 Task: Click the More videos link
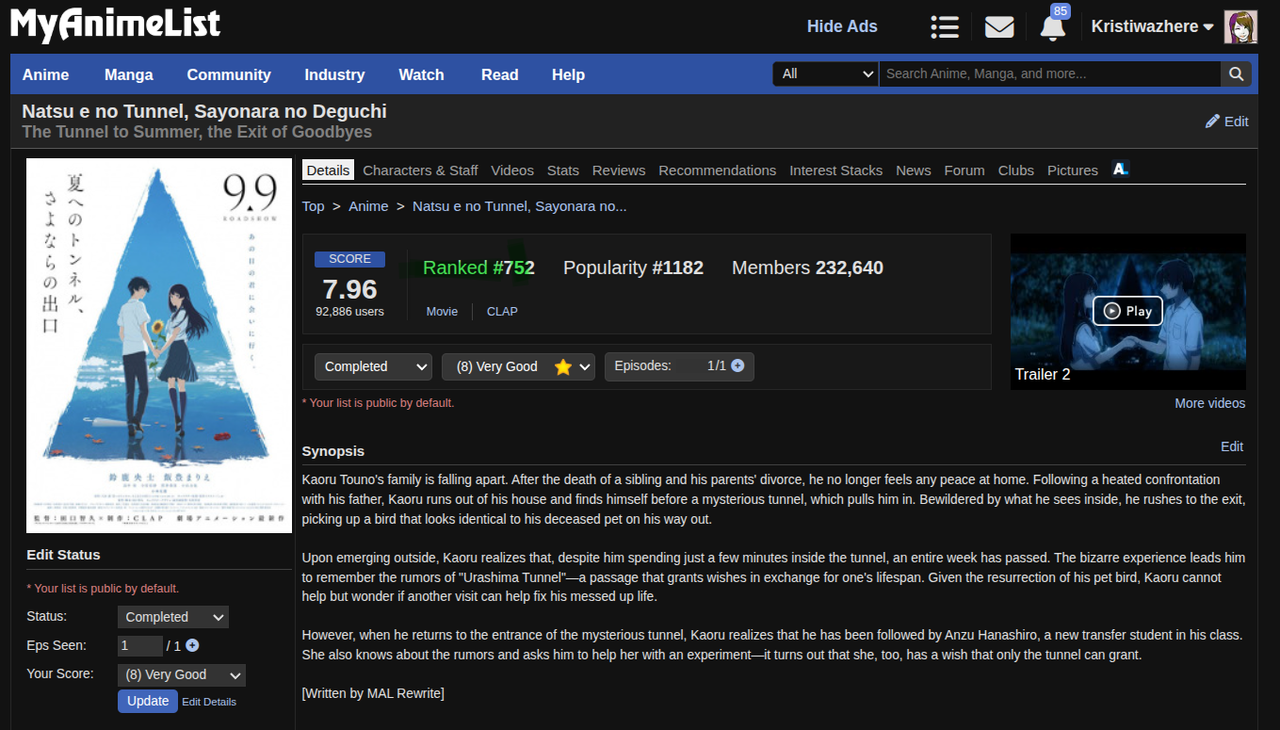pos(1210,403)
